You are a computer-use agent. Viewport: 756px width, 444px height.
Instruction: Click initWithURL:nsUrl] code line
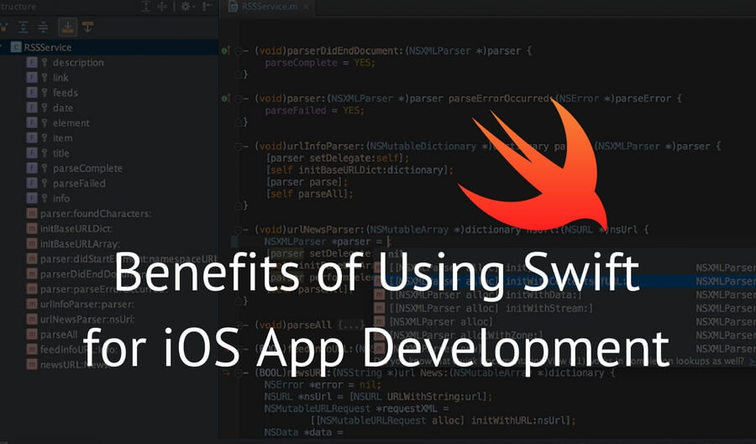tap(443, 420)
